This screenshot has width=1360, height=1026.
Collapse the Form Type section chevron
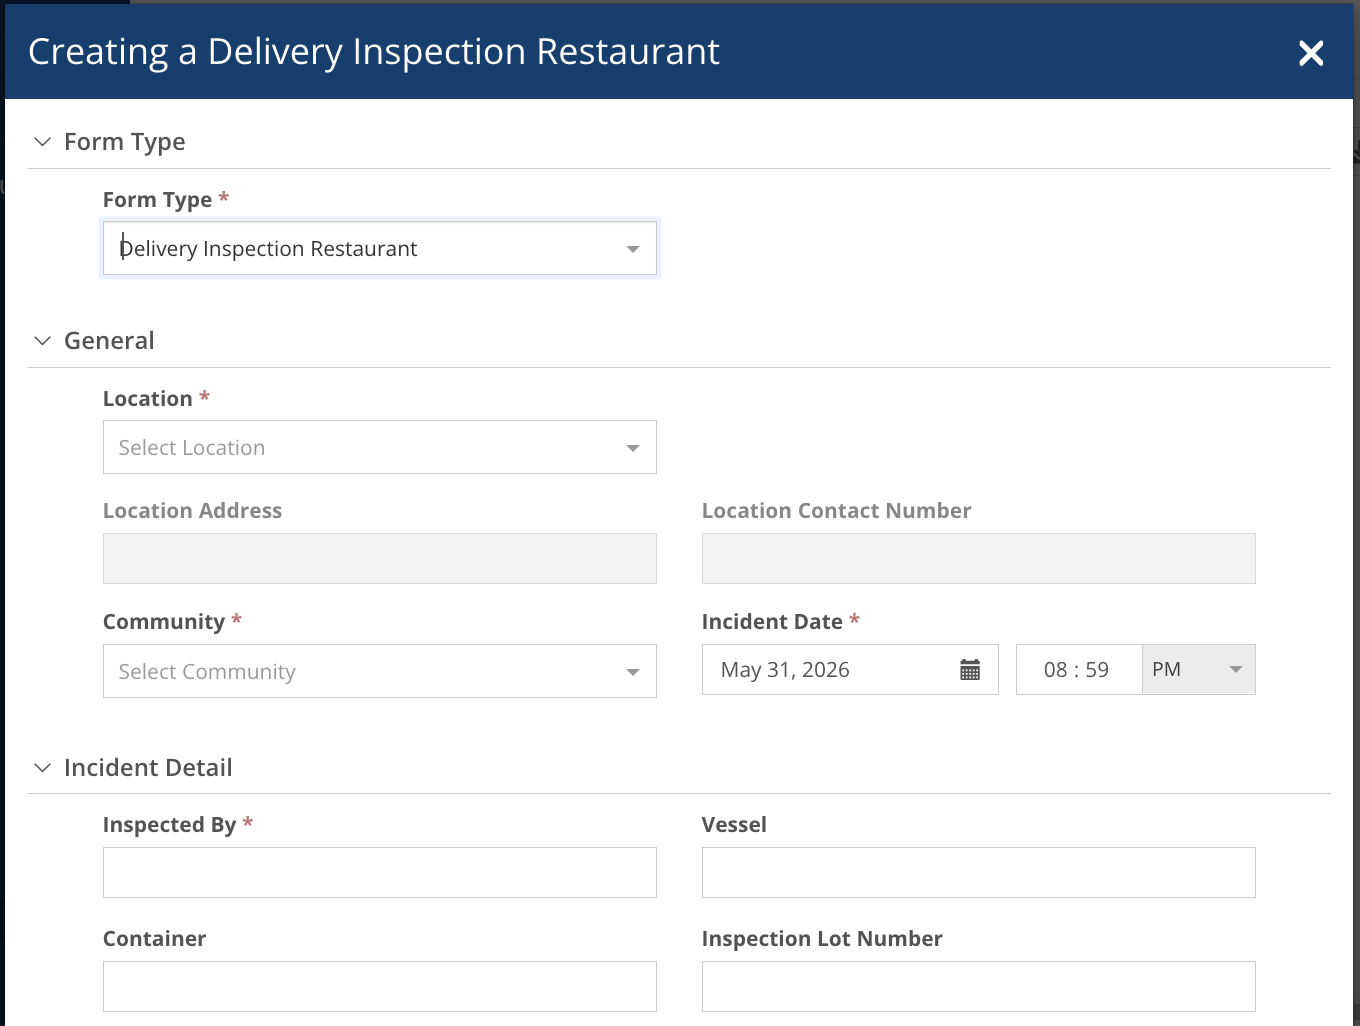click(x=42, y=142)
